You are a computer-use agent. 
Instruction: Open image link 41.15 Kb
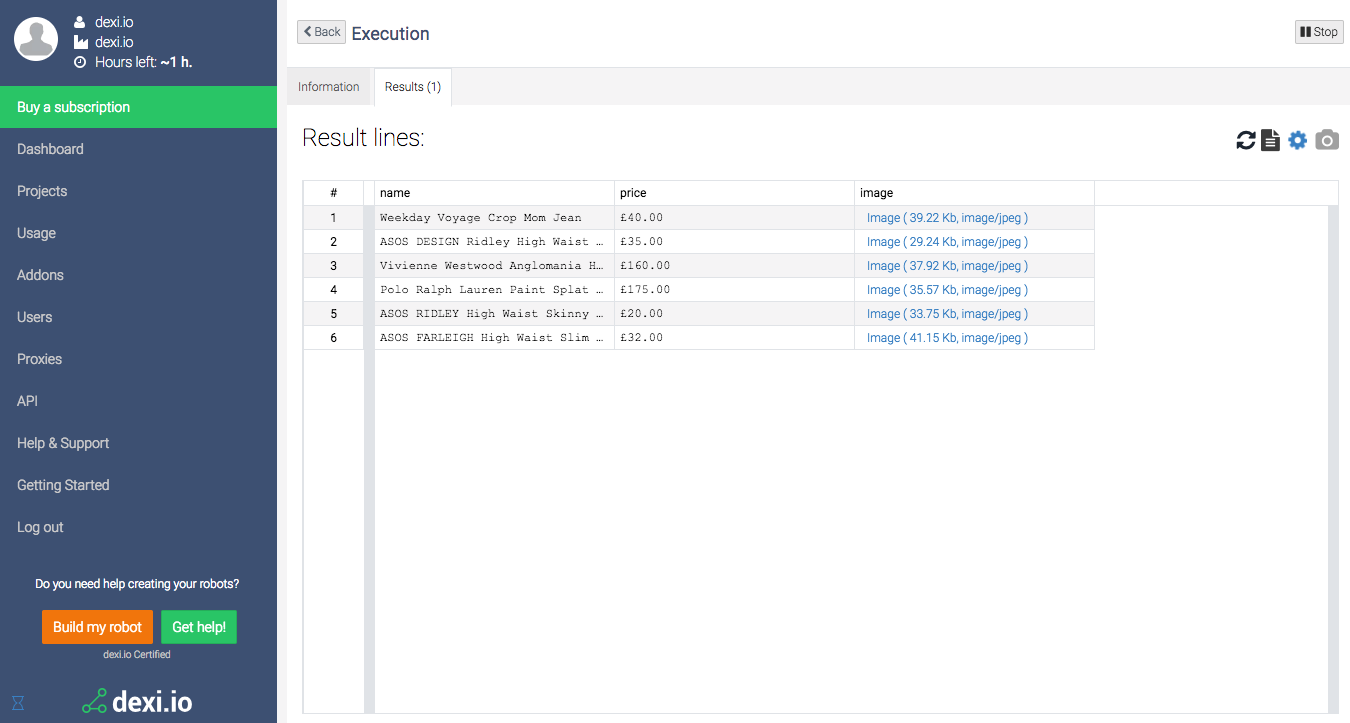pos(947,338)
